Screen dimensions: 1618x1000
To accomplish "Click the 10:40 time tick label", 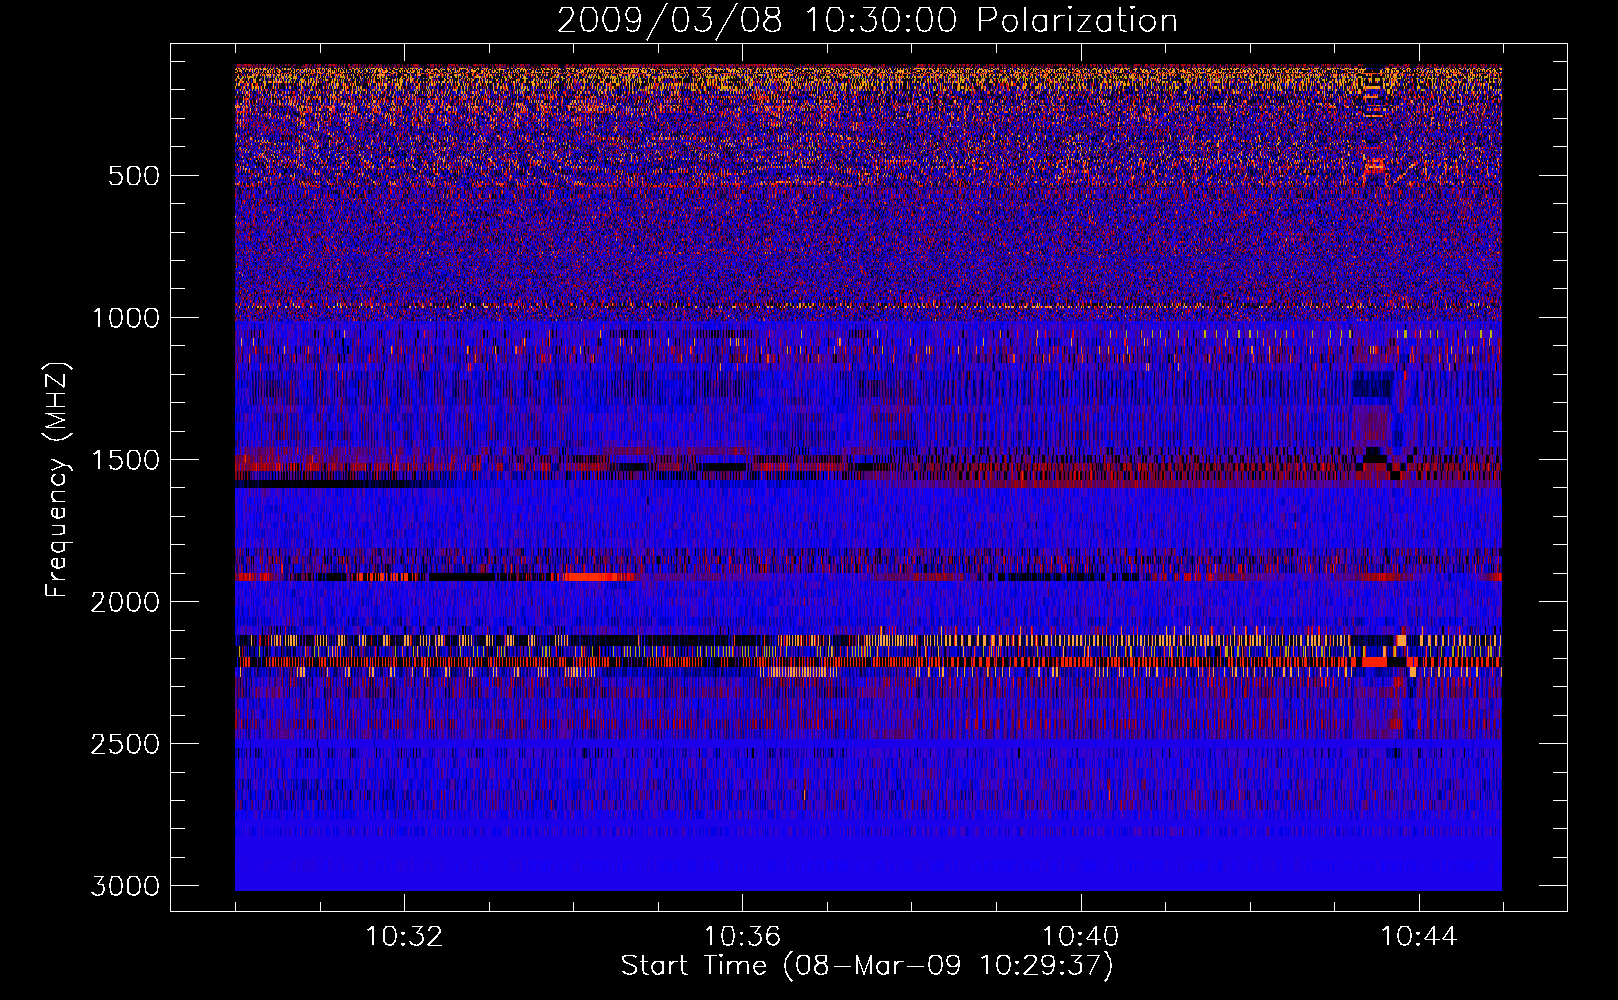I will (1080, 937).
